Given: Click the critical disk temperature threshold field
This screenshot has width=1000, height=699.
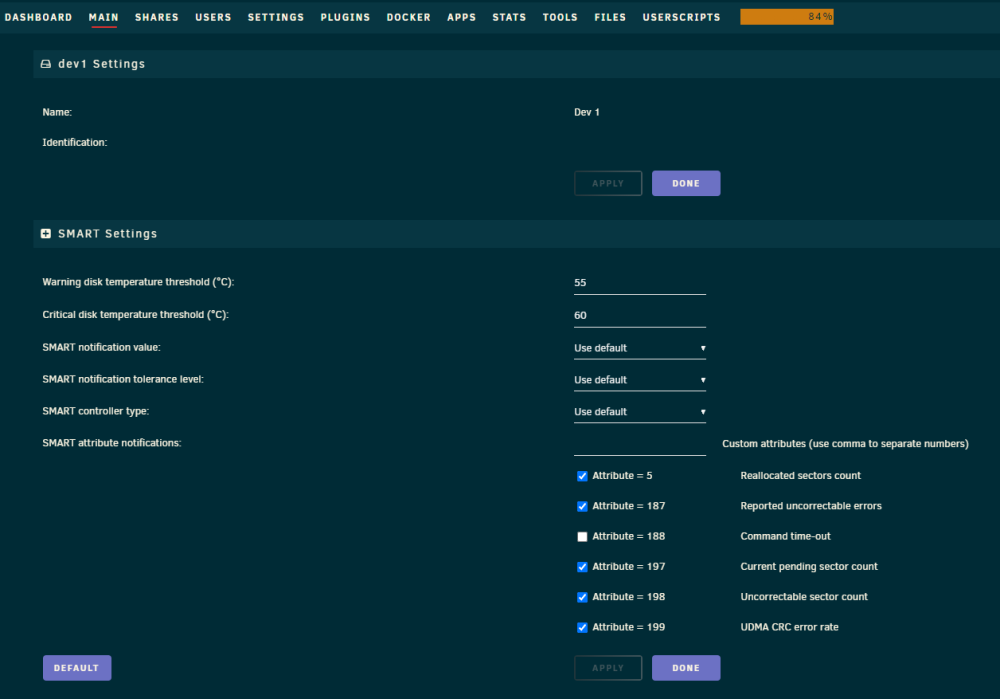Looking at the screenshot, I should click(640, 316).
